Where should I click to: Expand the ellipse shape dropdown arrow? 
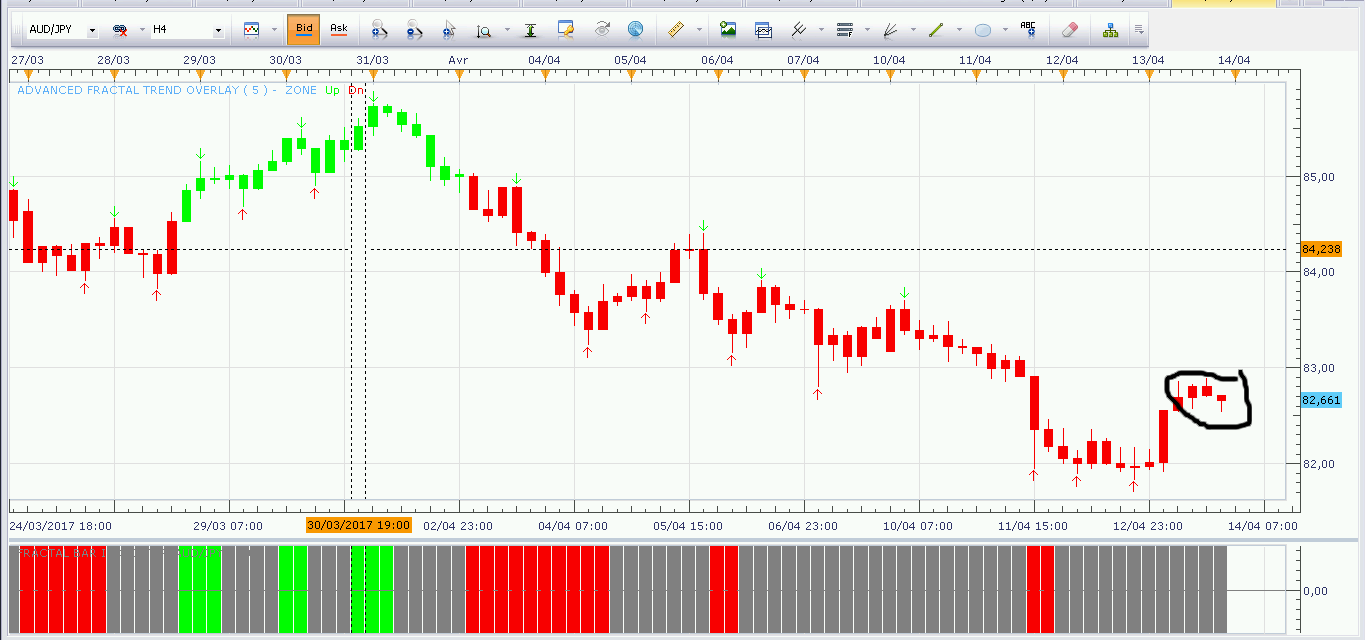[1005, 30]
